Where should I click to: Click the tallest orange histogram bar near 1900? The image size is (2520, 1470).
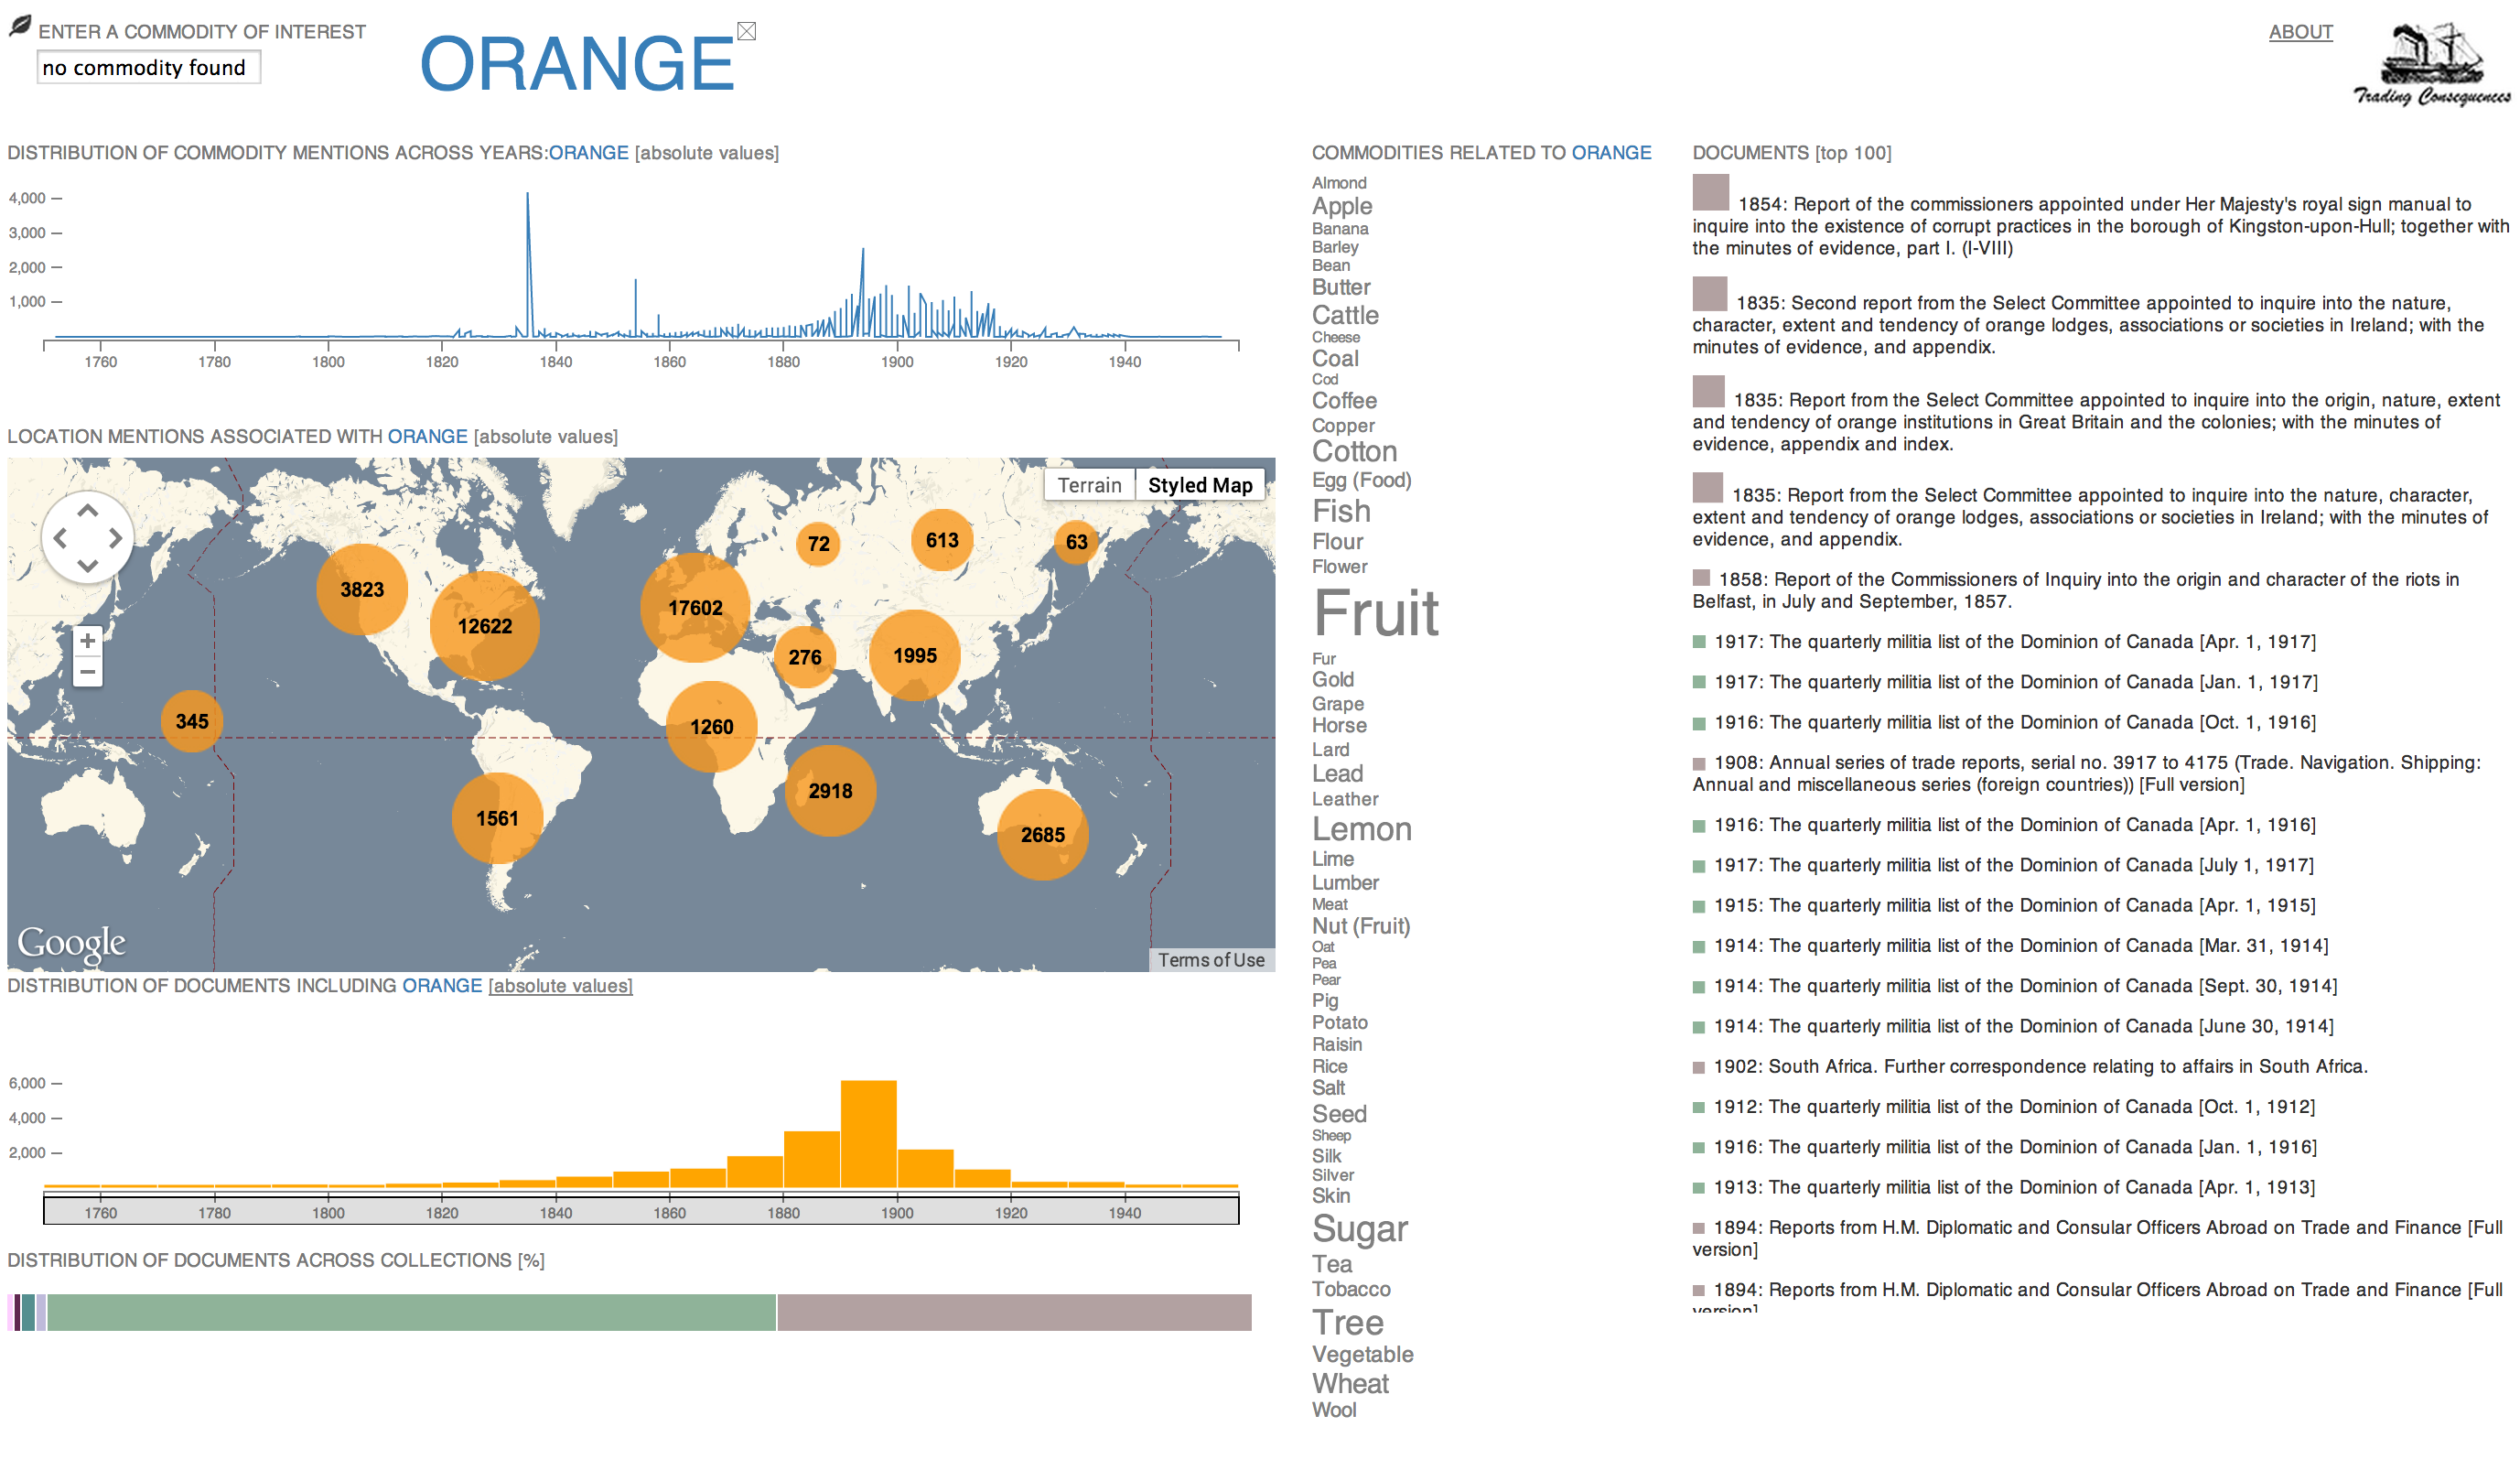click(868, 1133)
